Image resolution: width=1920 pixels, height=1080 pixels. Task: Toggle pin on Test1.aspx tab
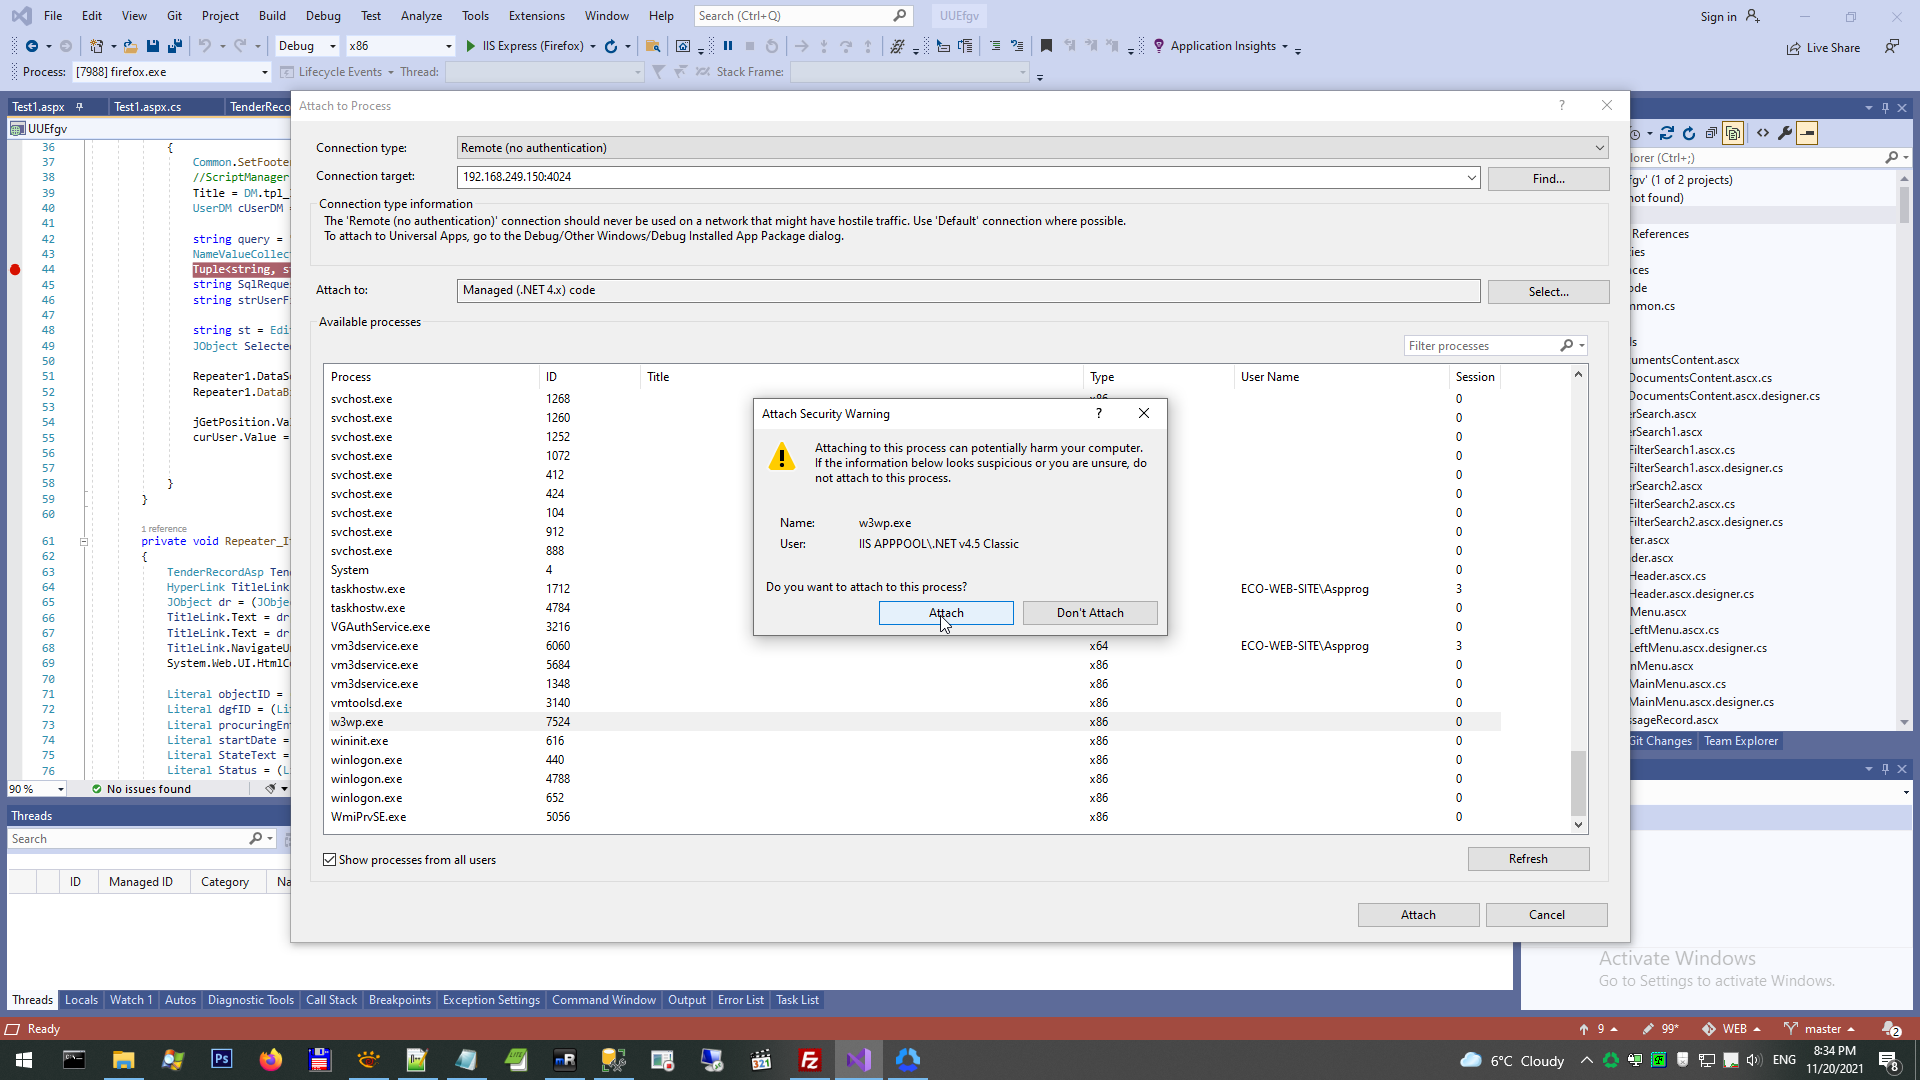pyautogui.click(x=79, y=107)
